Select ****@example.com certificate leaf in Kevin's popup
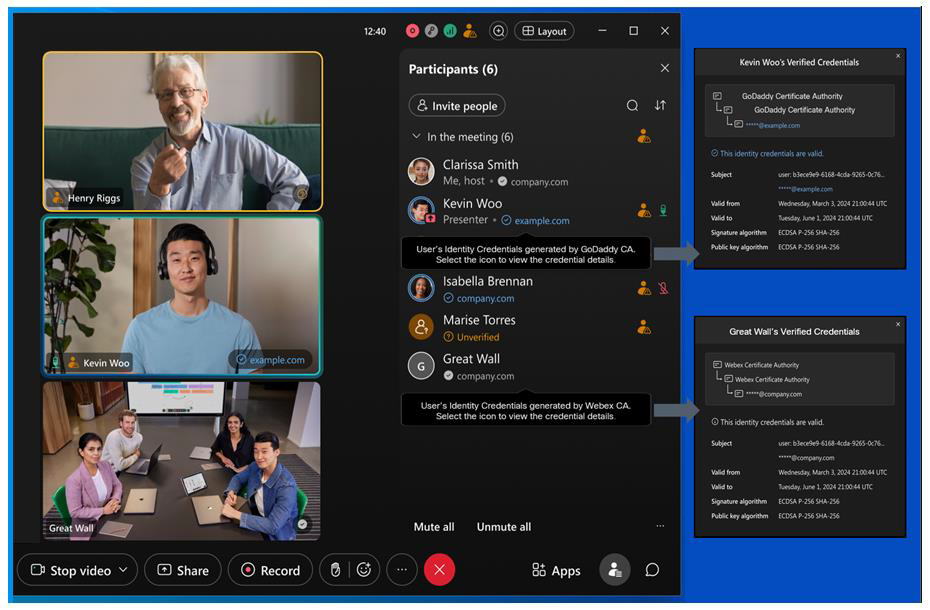Image resolution: width=930 pixels, height=610 pixels. [767, 125]
